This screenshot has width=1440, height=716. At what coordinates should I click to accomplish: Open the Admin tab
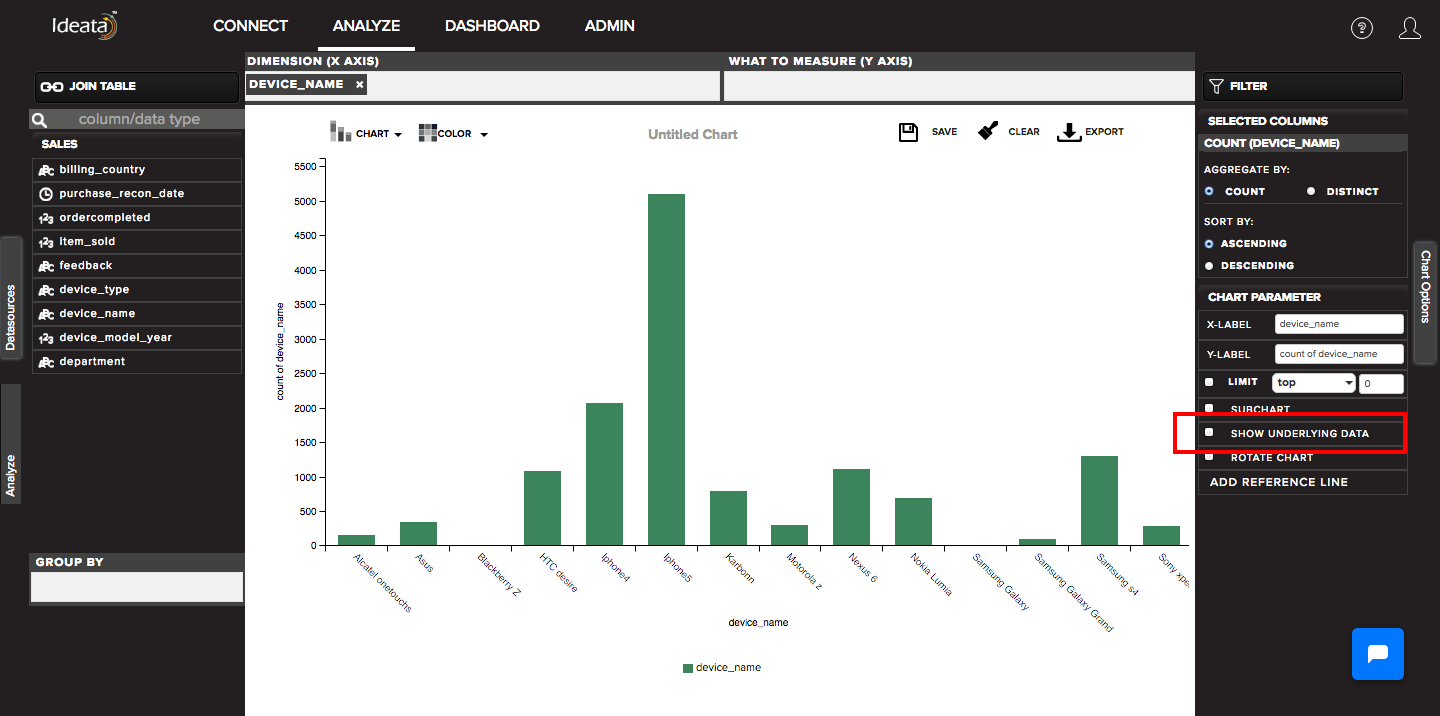(x=609, y=26)
